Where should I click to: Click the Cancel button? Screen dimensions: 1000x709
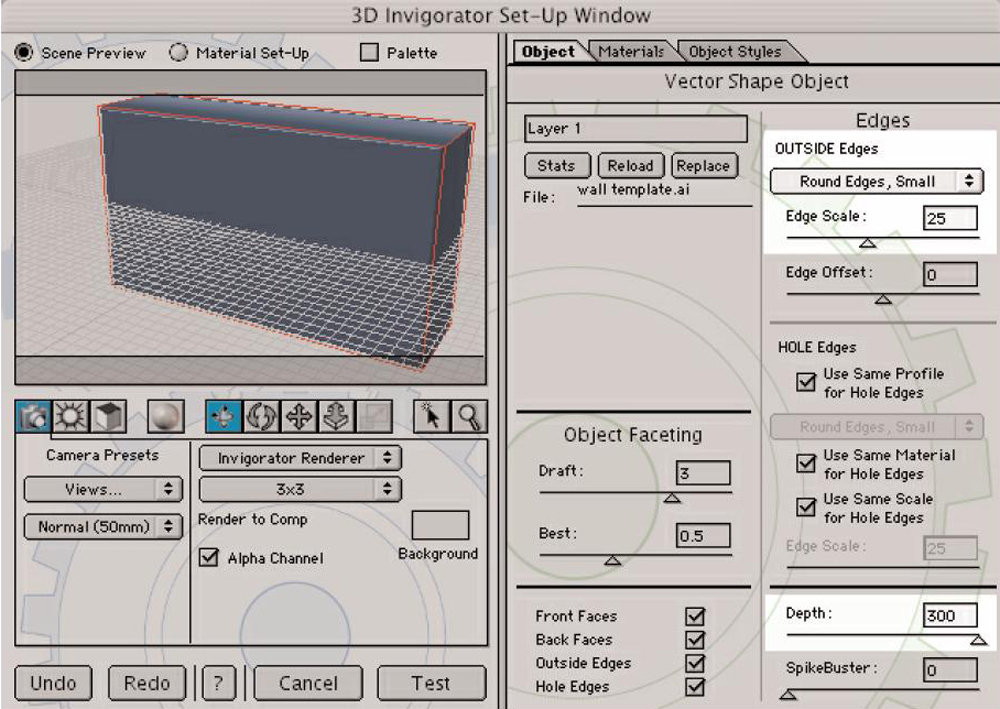308,683
